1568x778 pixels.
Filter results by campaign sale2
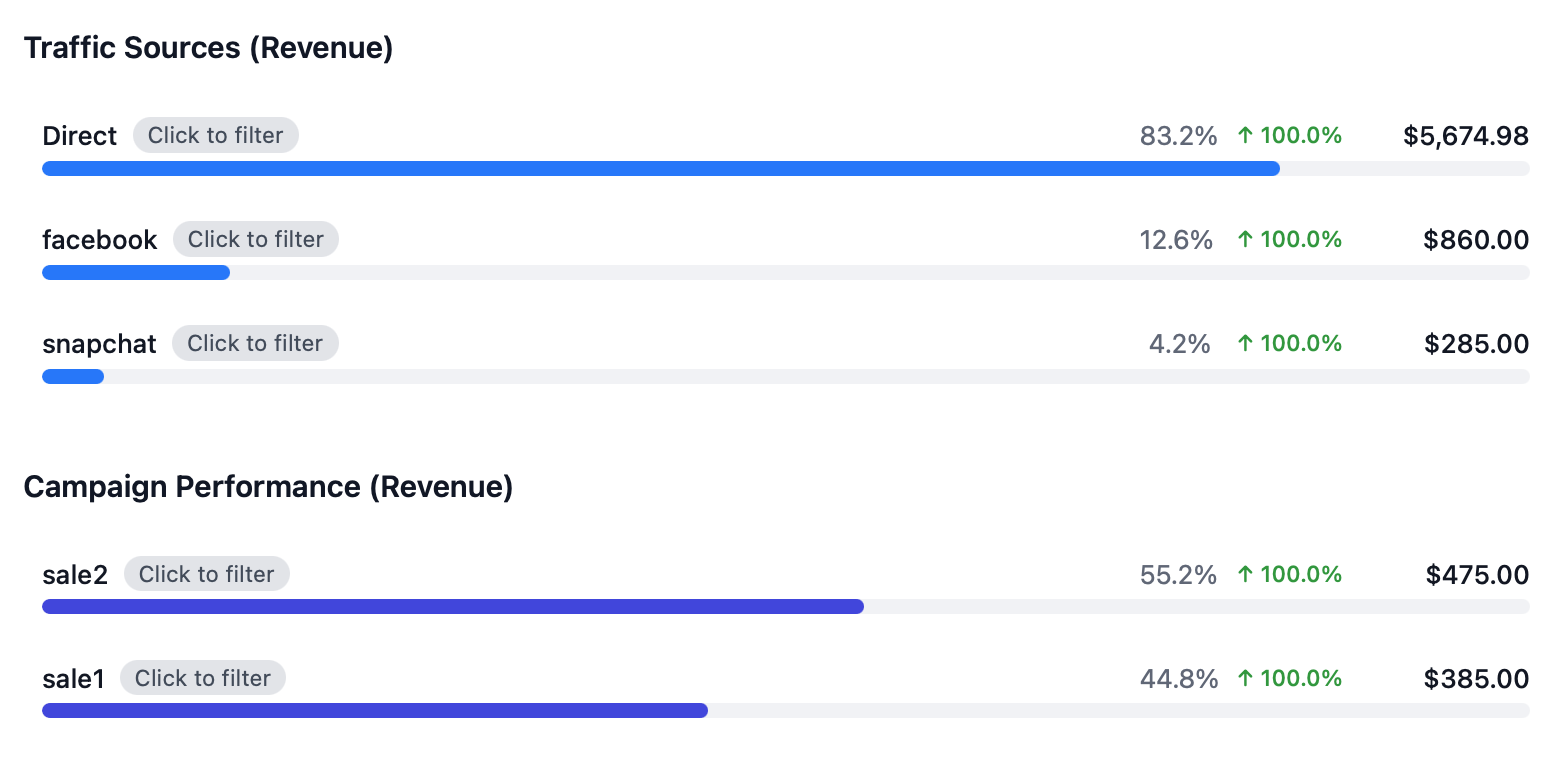(206, 574)
